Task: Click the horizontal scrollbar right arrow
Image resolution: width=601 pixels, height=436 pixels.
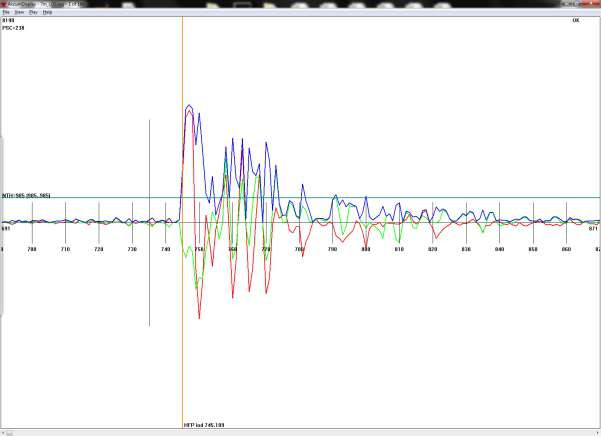Action: 596,432
